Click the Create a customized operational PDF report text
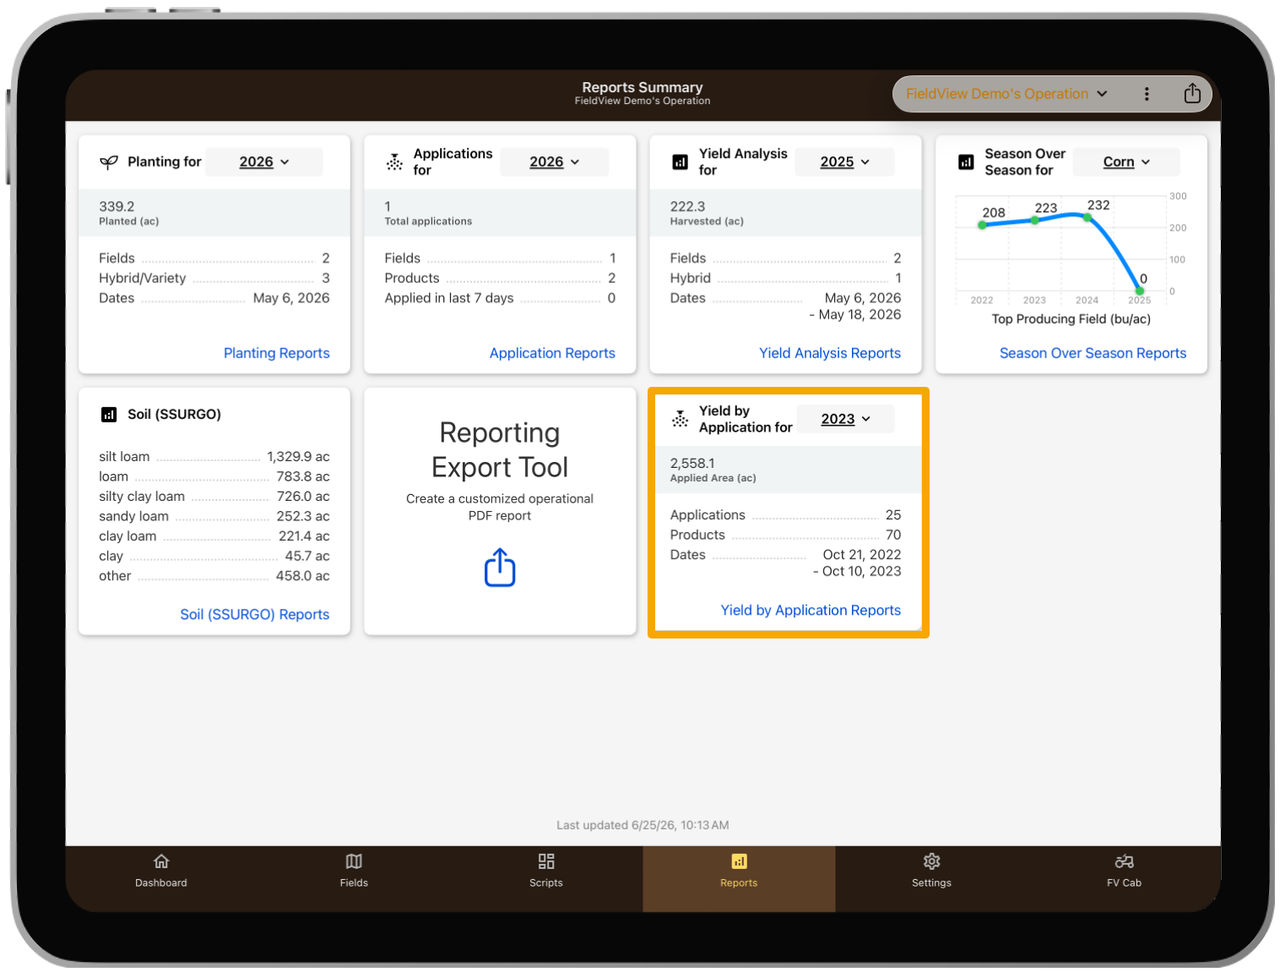The image size is (1280, 973). 500,507
